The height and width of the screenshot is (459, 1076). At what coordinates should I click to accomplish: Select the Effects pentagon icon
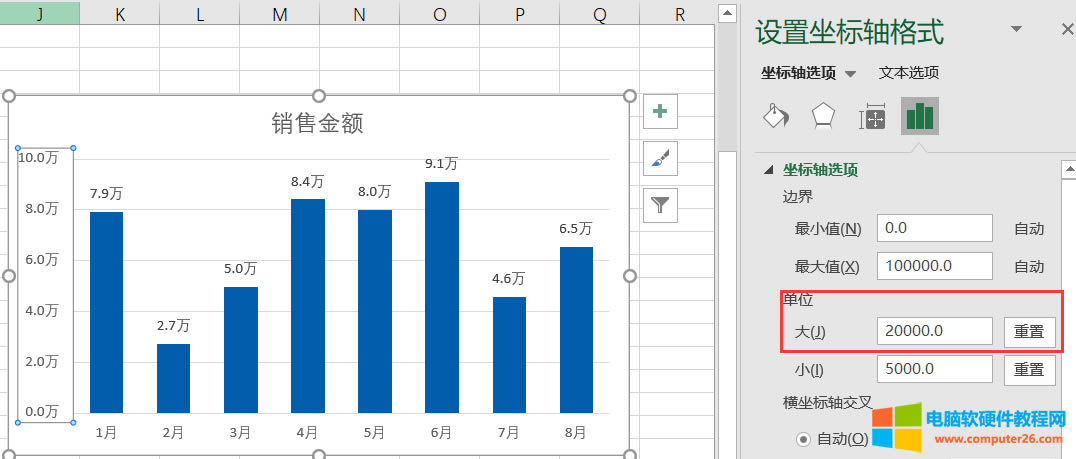tap(823, 117)
